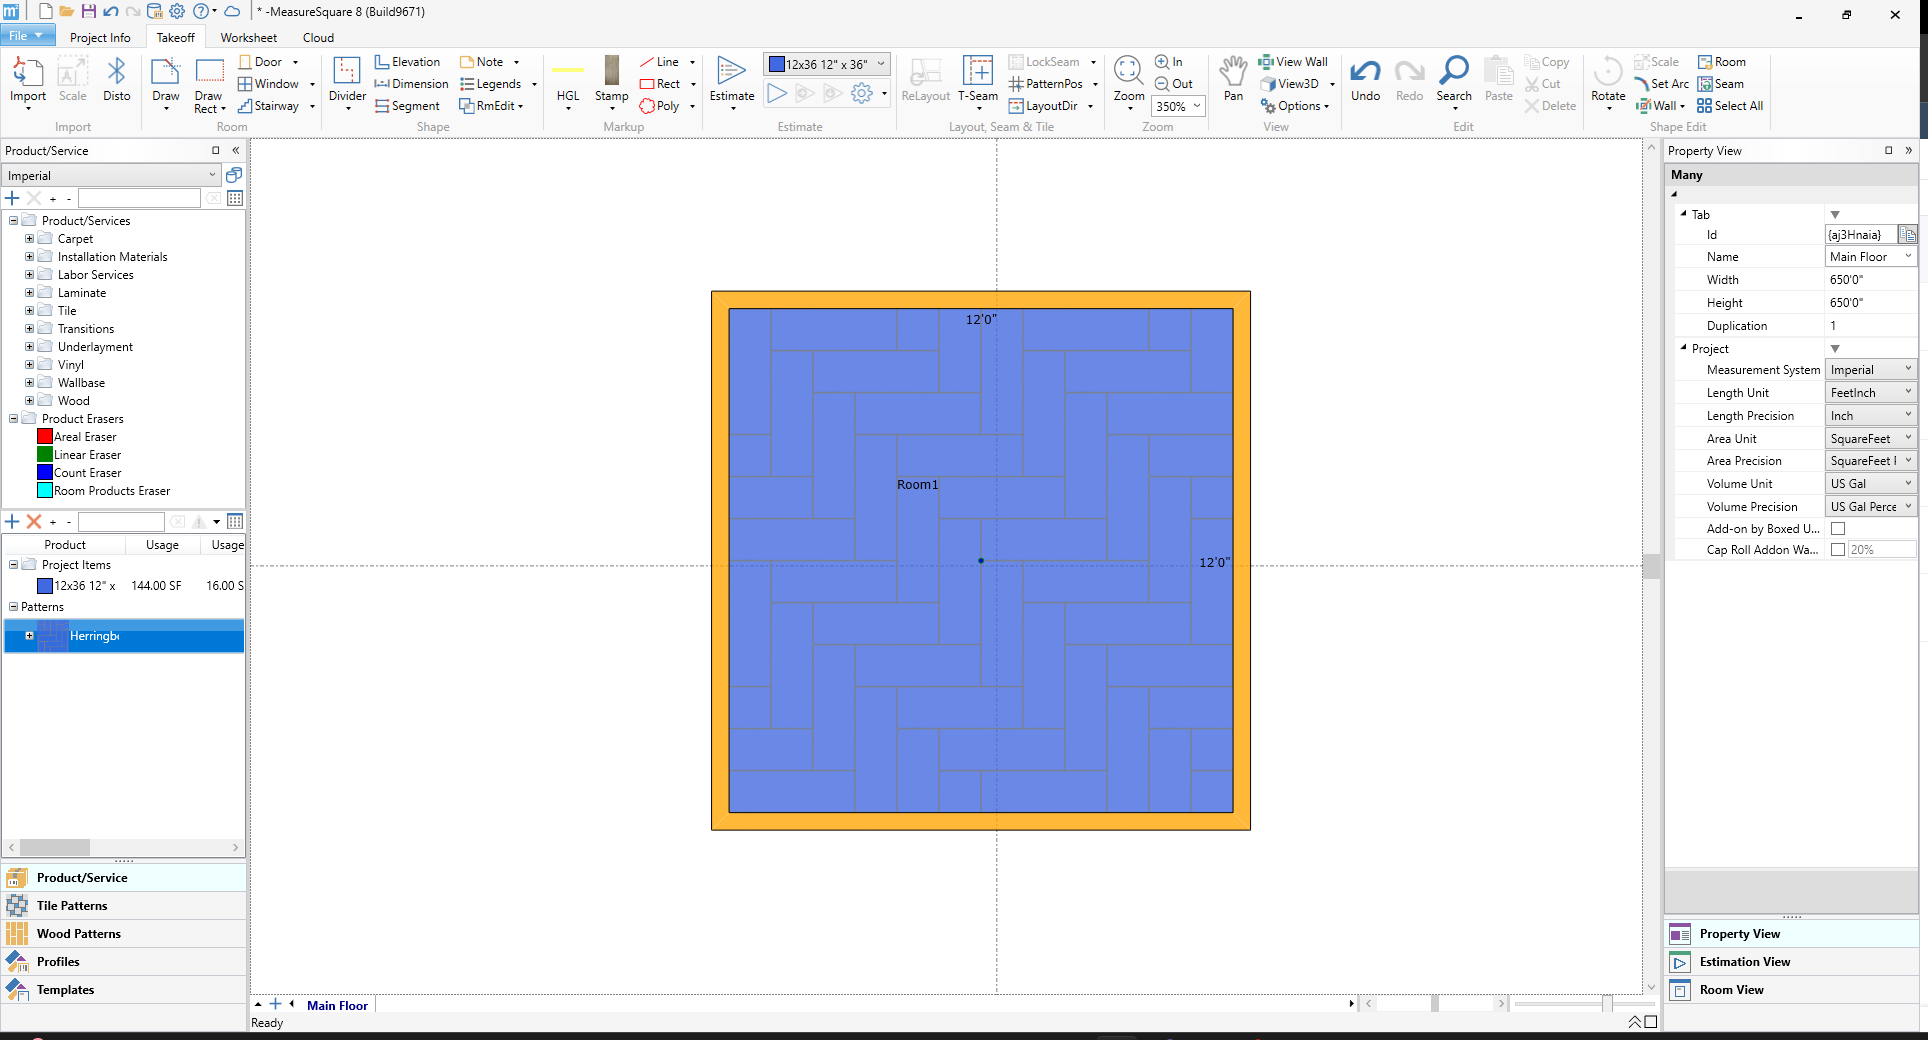Zoom In on the drawing
The height and width of the screenshot is (1040, 1928).
point(1169,62)
